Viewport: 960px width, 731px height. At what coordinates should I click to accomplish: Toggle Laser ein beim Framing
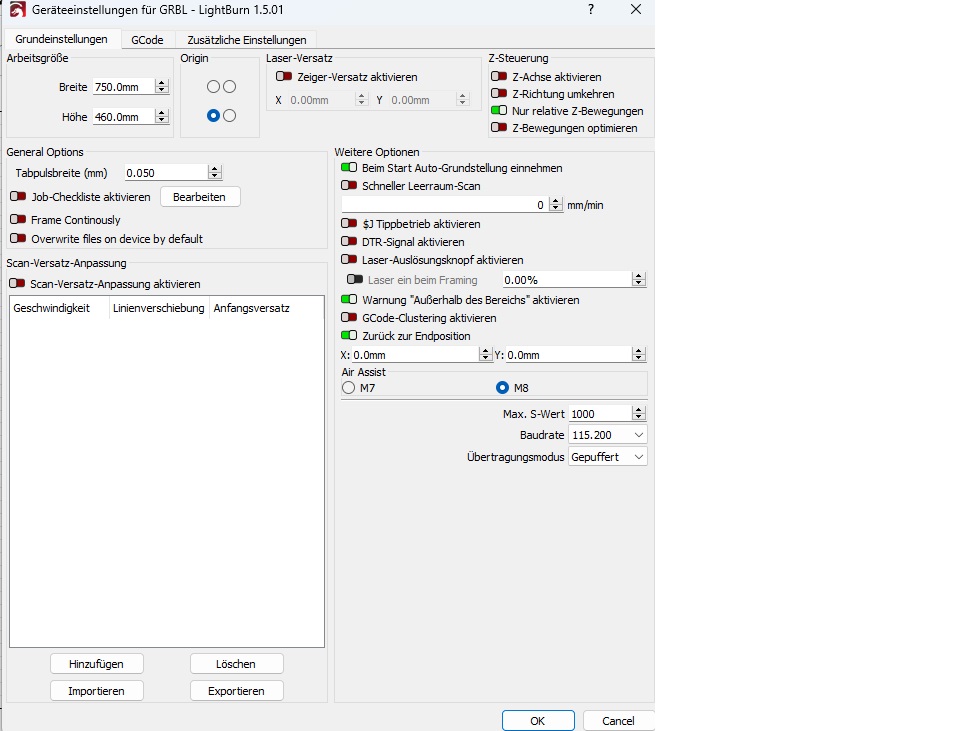(355, 279)
